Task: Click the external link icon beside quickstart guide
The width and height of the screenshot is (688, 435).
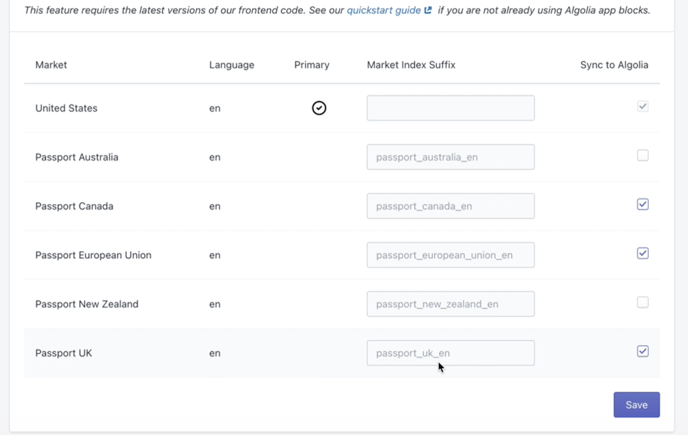Action: pos(429,10)
